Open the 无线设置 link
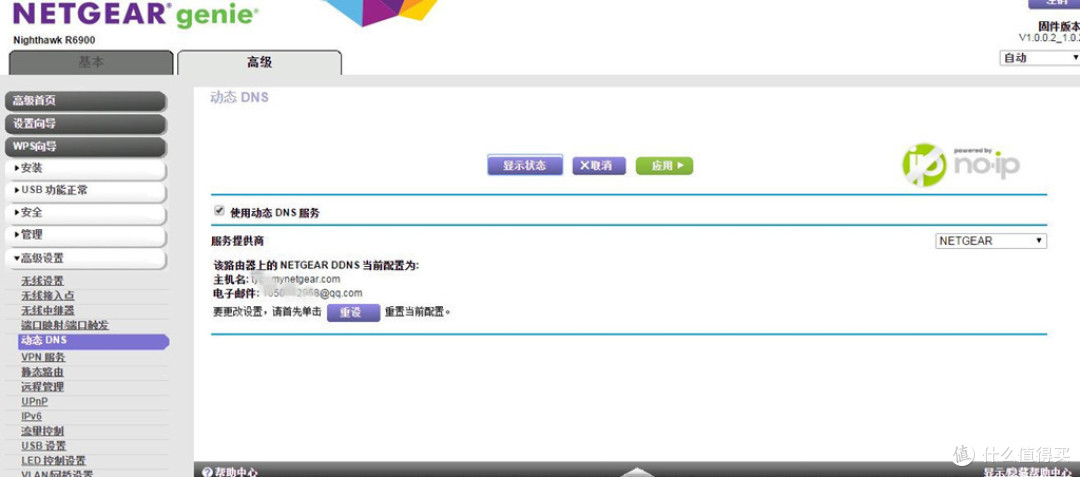1080x477 pixels. click(42, 281)
